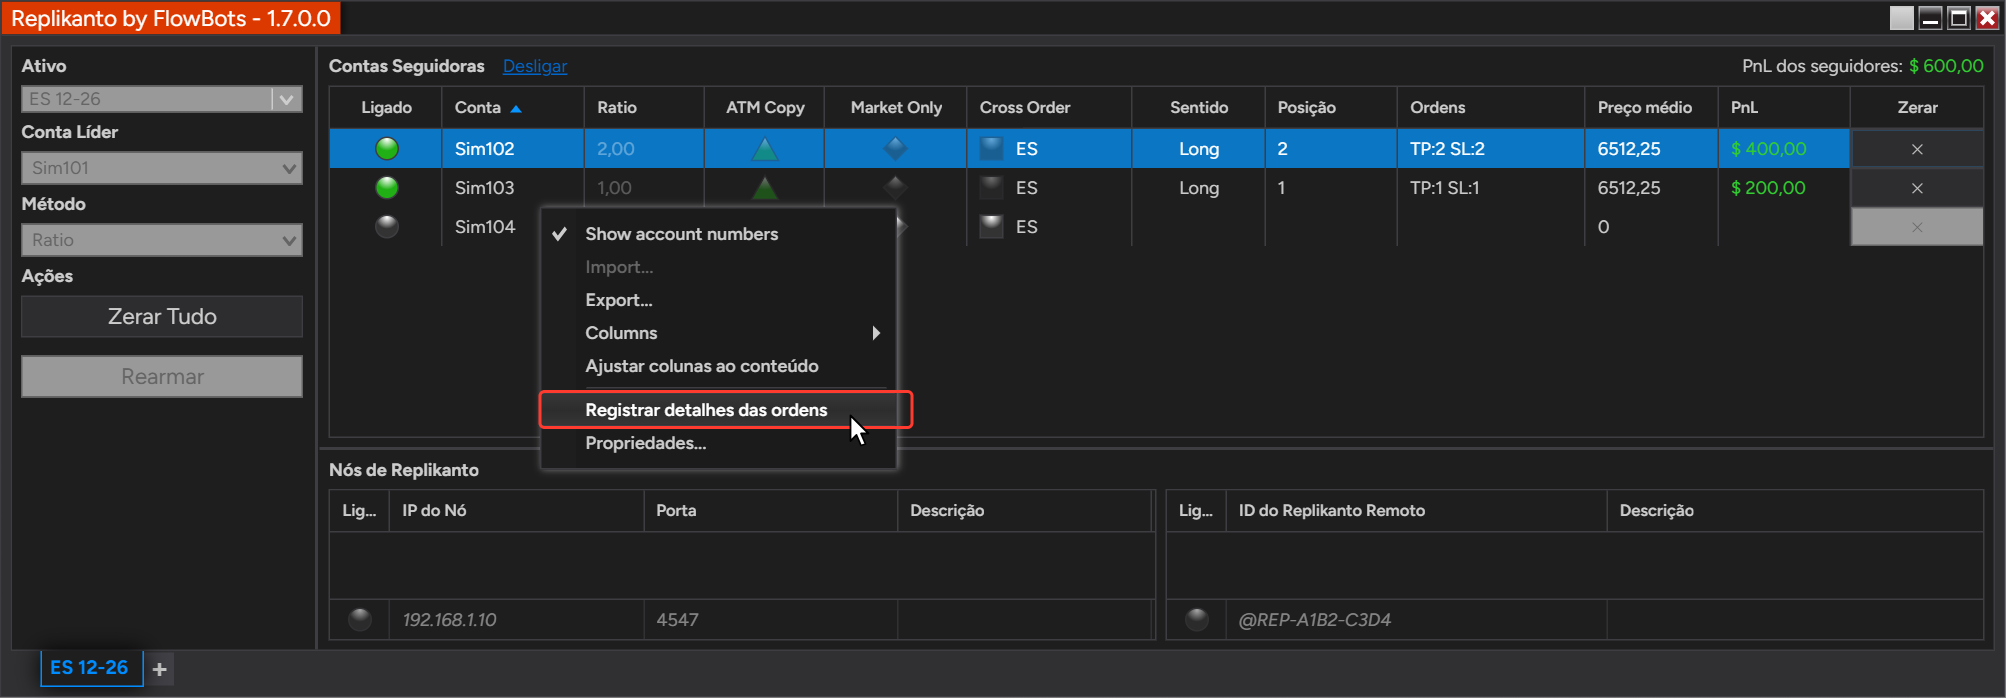The image size is (2006, 698).
Task: Switch to the ES 12-26 bottom tab
Action: (90, 668)
